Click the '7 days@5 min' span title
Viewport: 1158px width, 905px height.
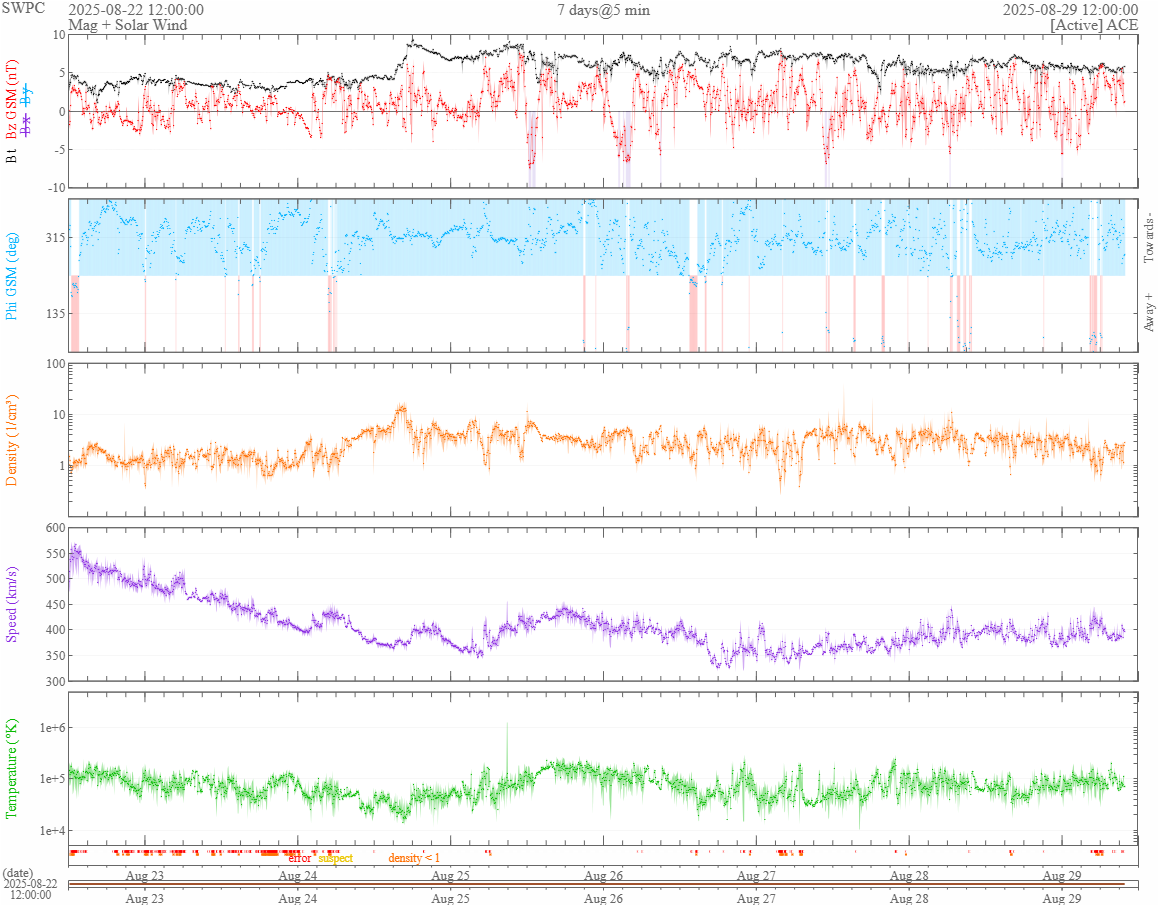click(x=603, y=10)
